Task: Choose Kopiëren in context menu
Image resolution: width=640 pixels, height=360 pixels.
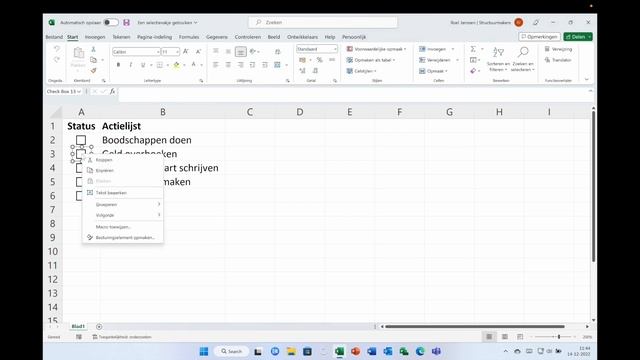Action: [x=122, y=170]
